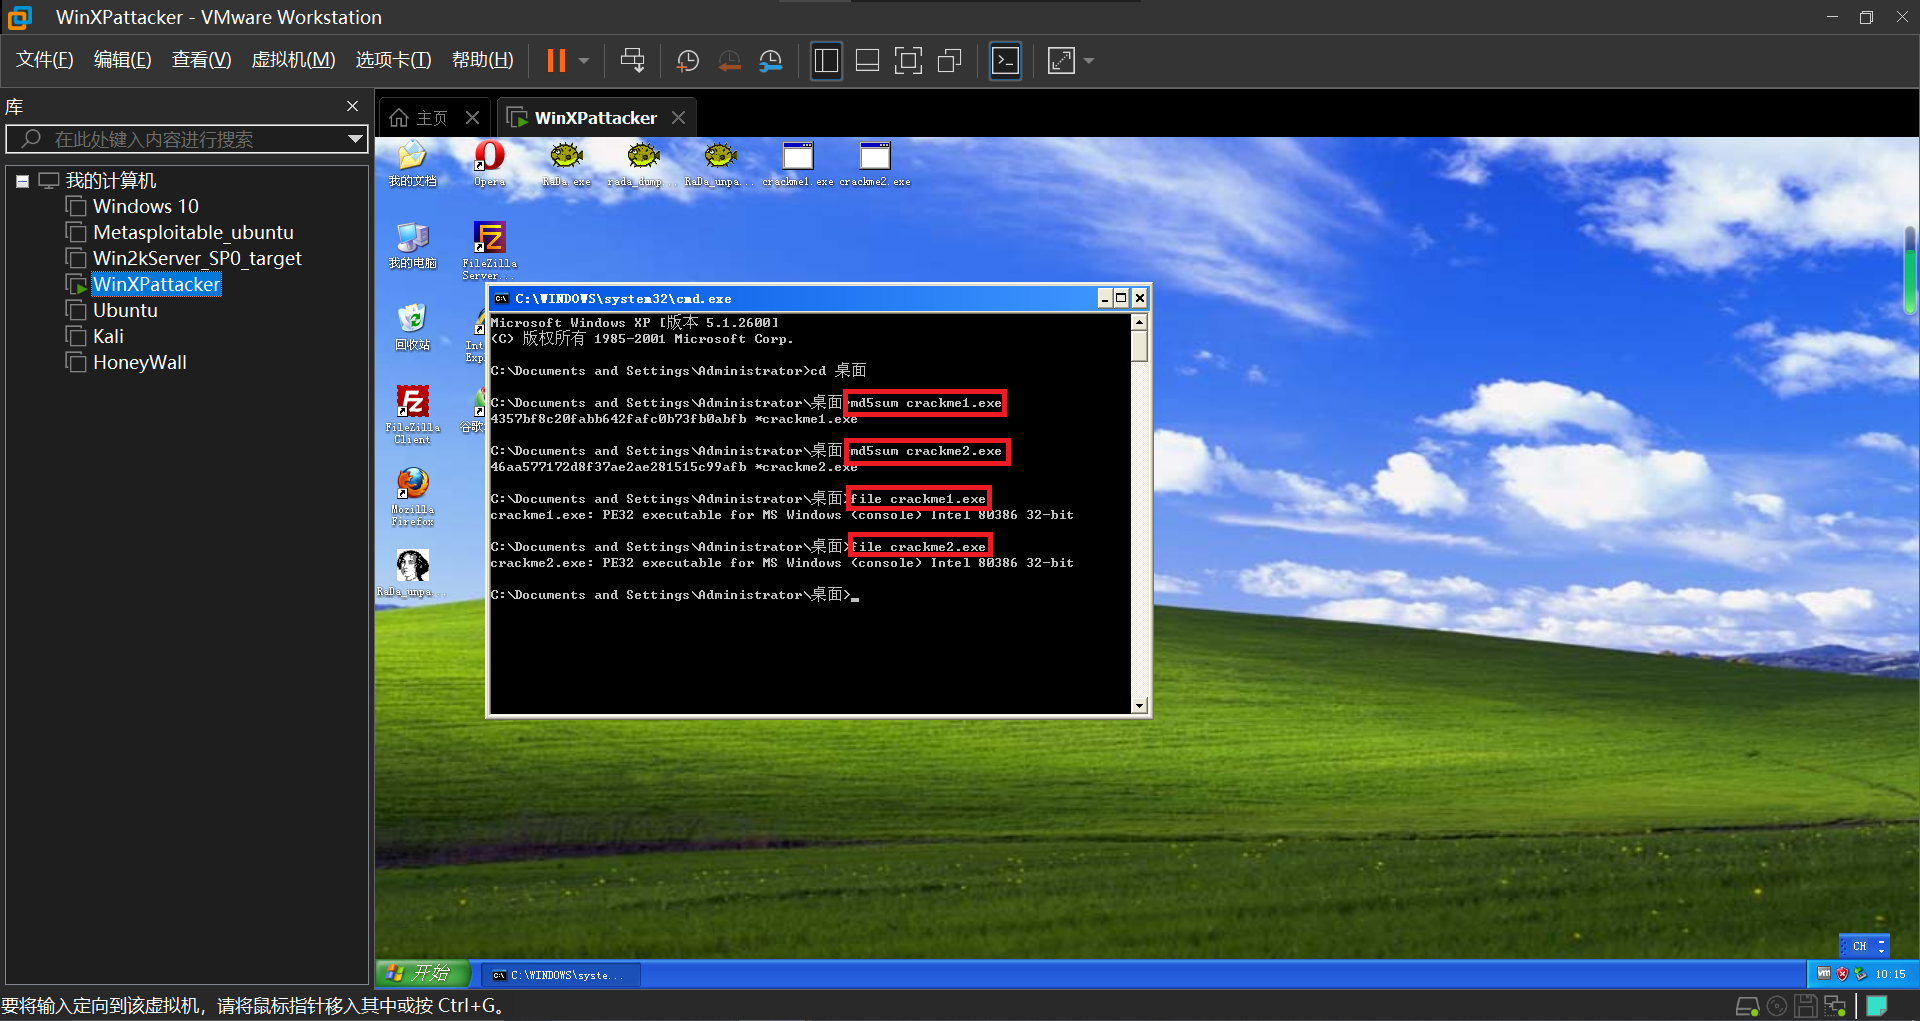Minimize the cmd.exe window
This screenshot has width=1920, height=1021.
1105,298
